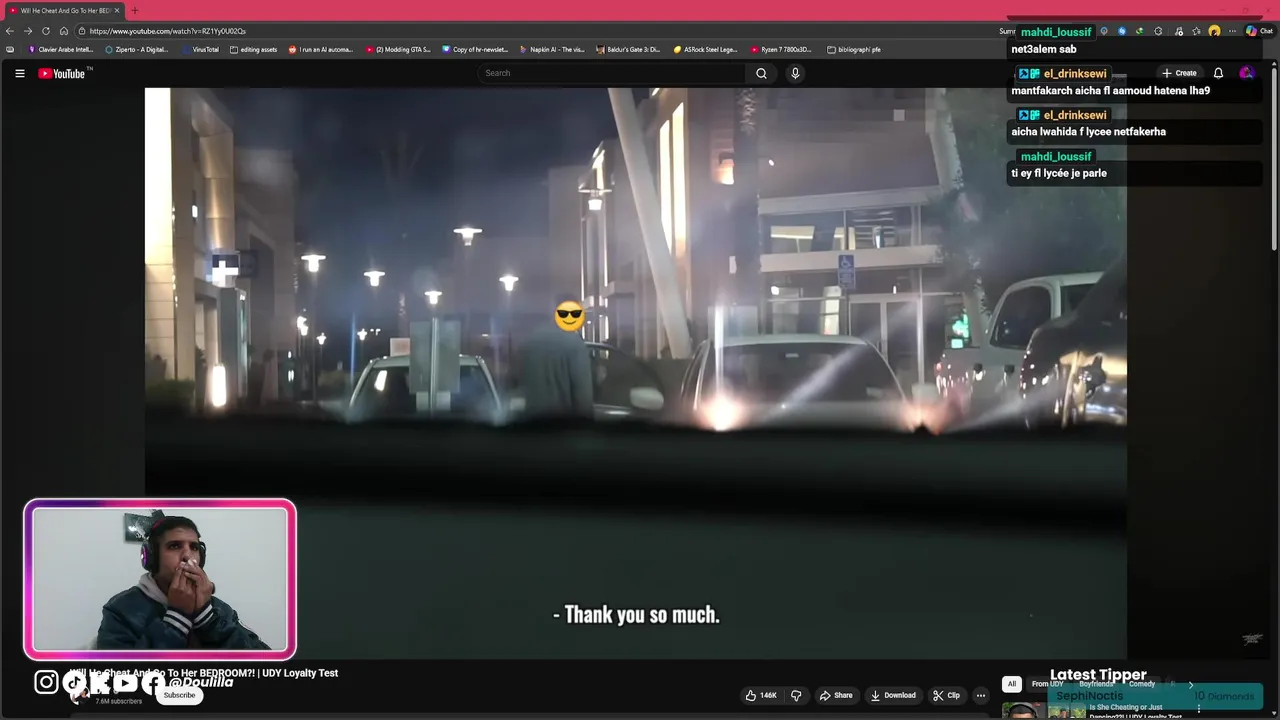
Task: Click the 'Latest Tipper' overlay label
Action: pyautogui.click(x=1098, y=675)
